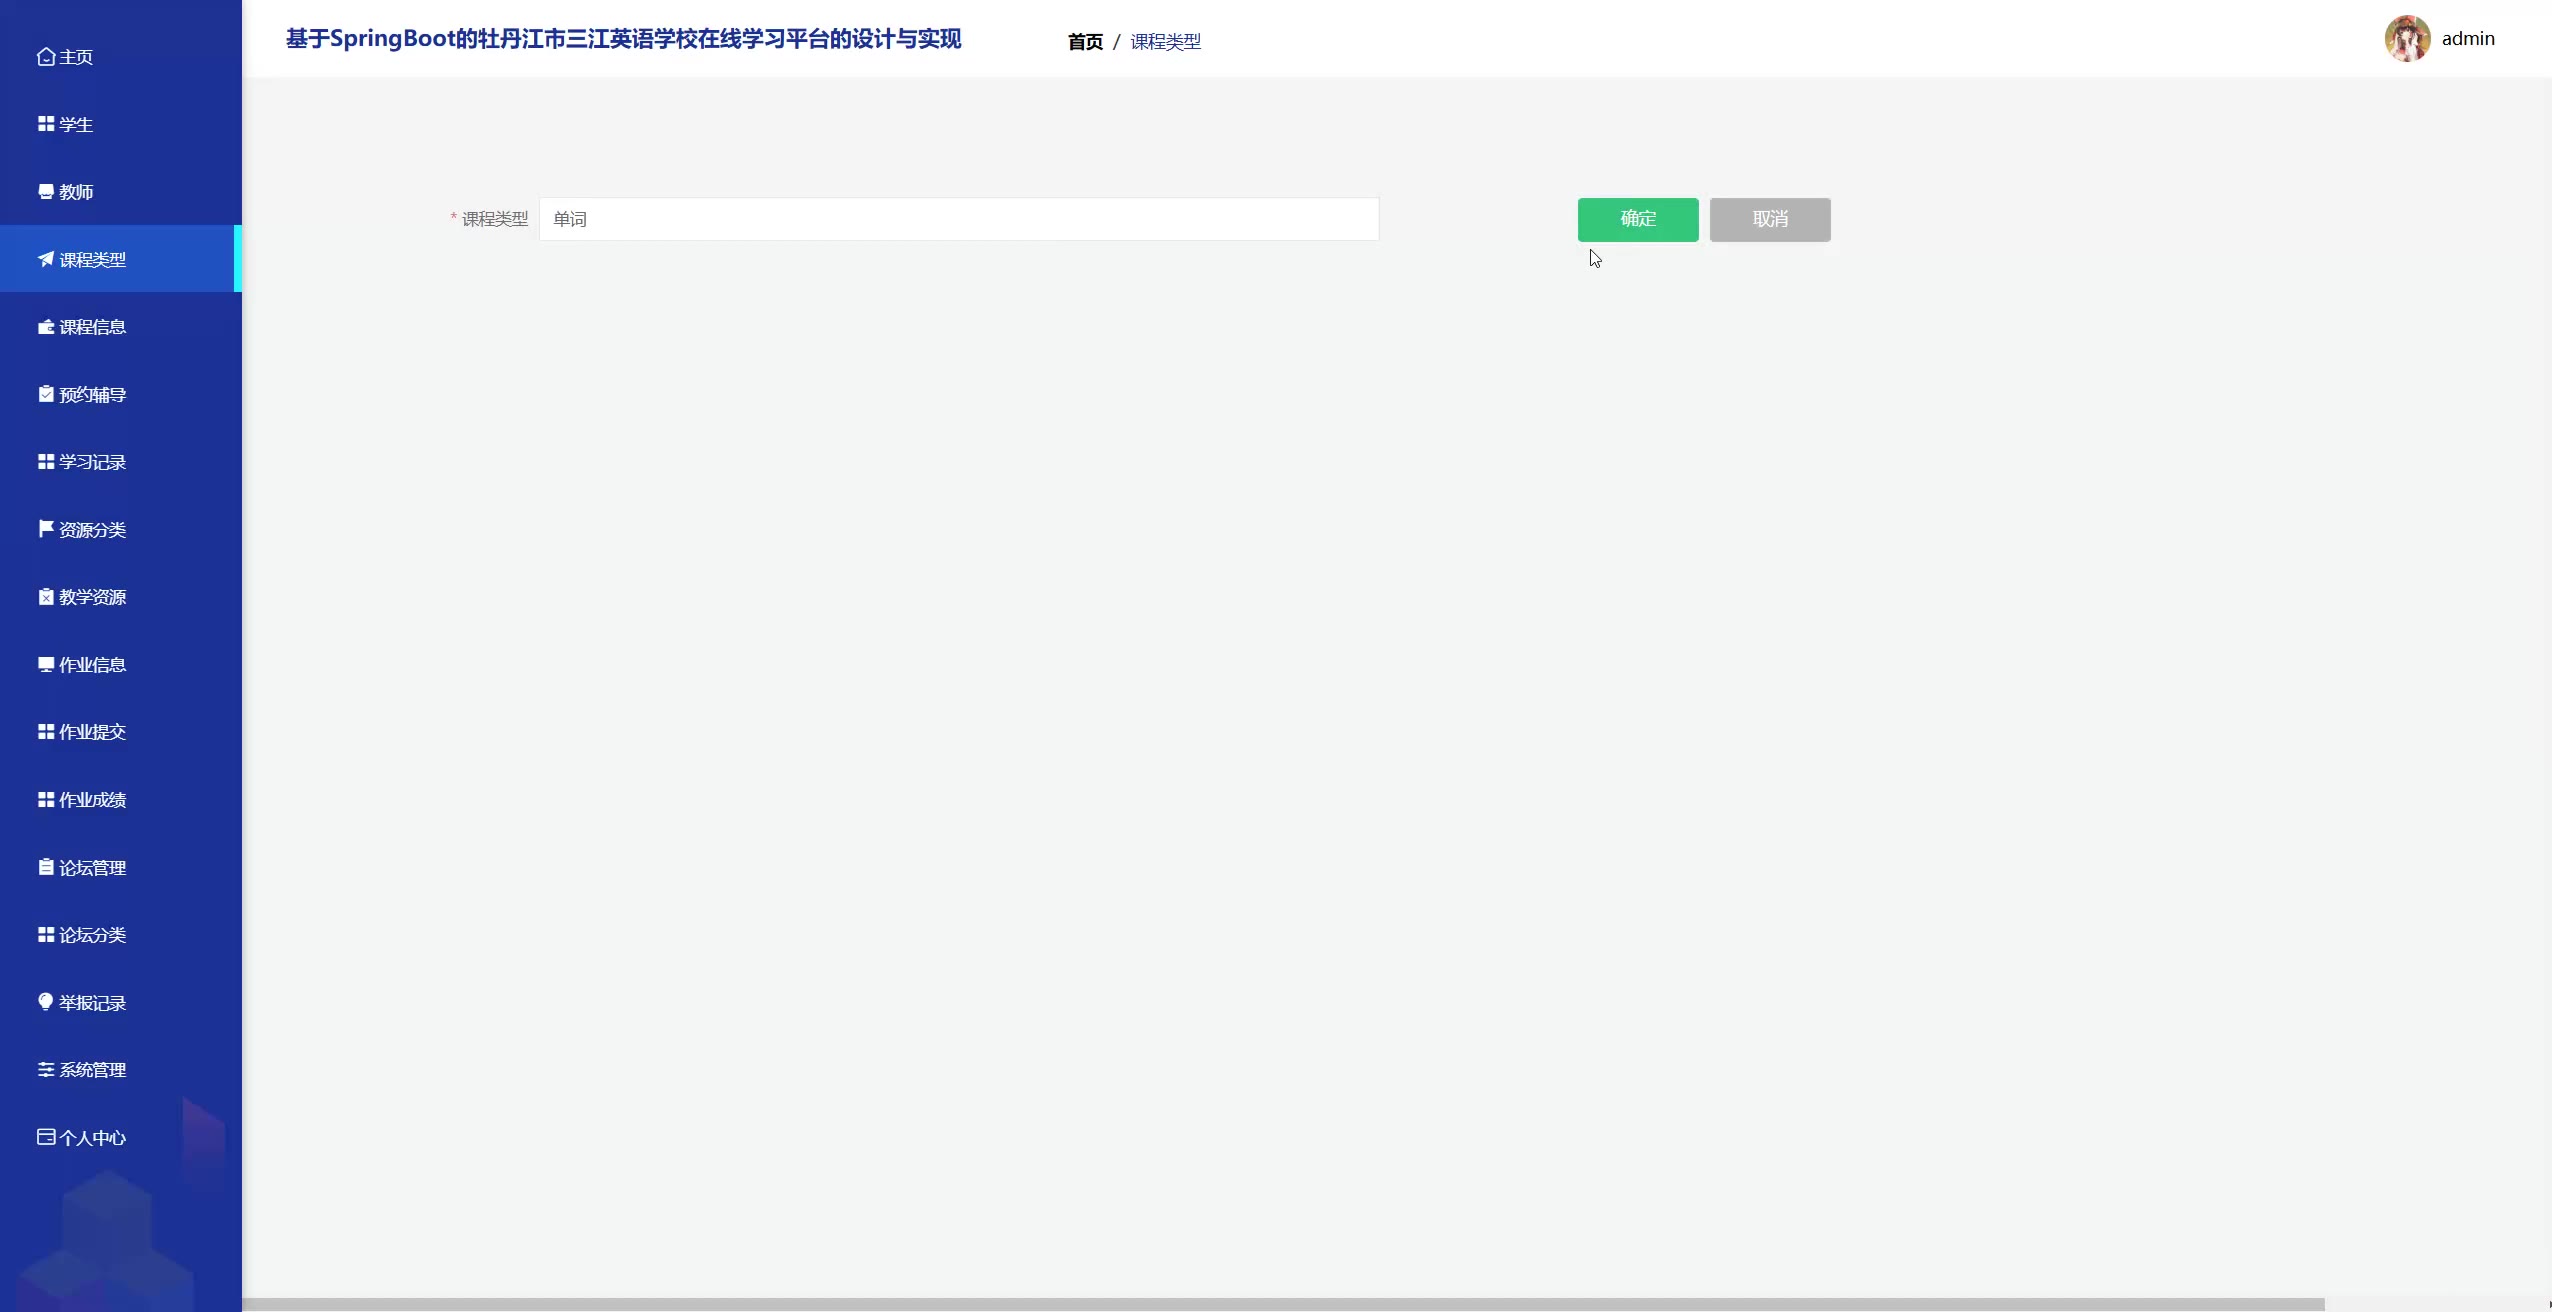Open the 学习记录 menu item

click(92, 462)
